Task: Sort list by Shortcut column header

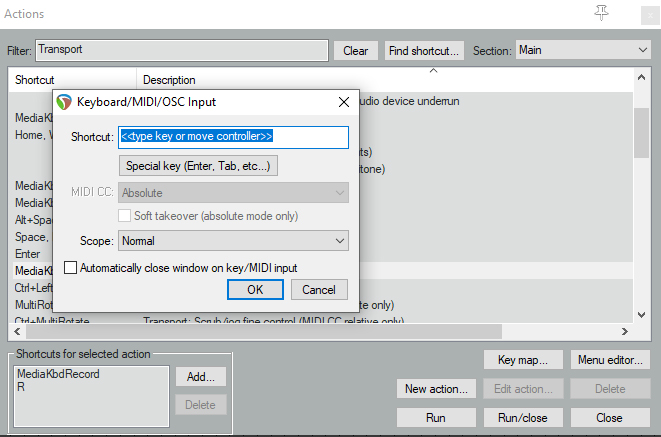Action: click(72, 80)
